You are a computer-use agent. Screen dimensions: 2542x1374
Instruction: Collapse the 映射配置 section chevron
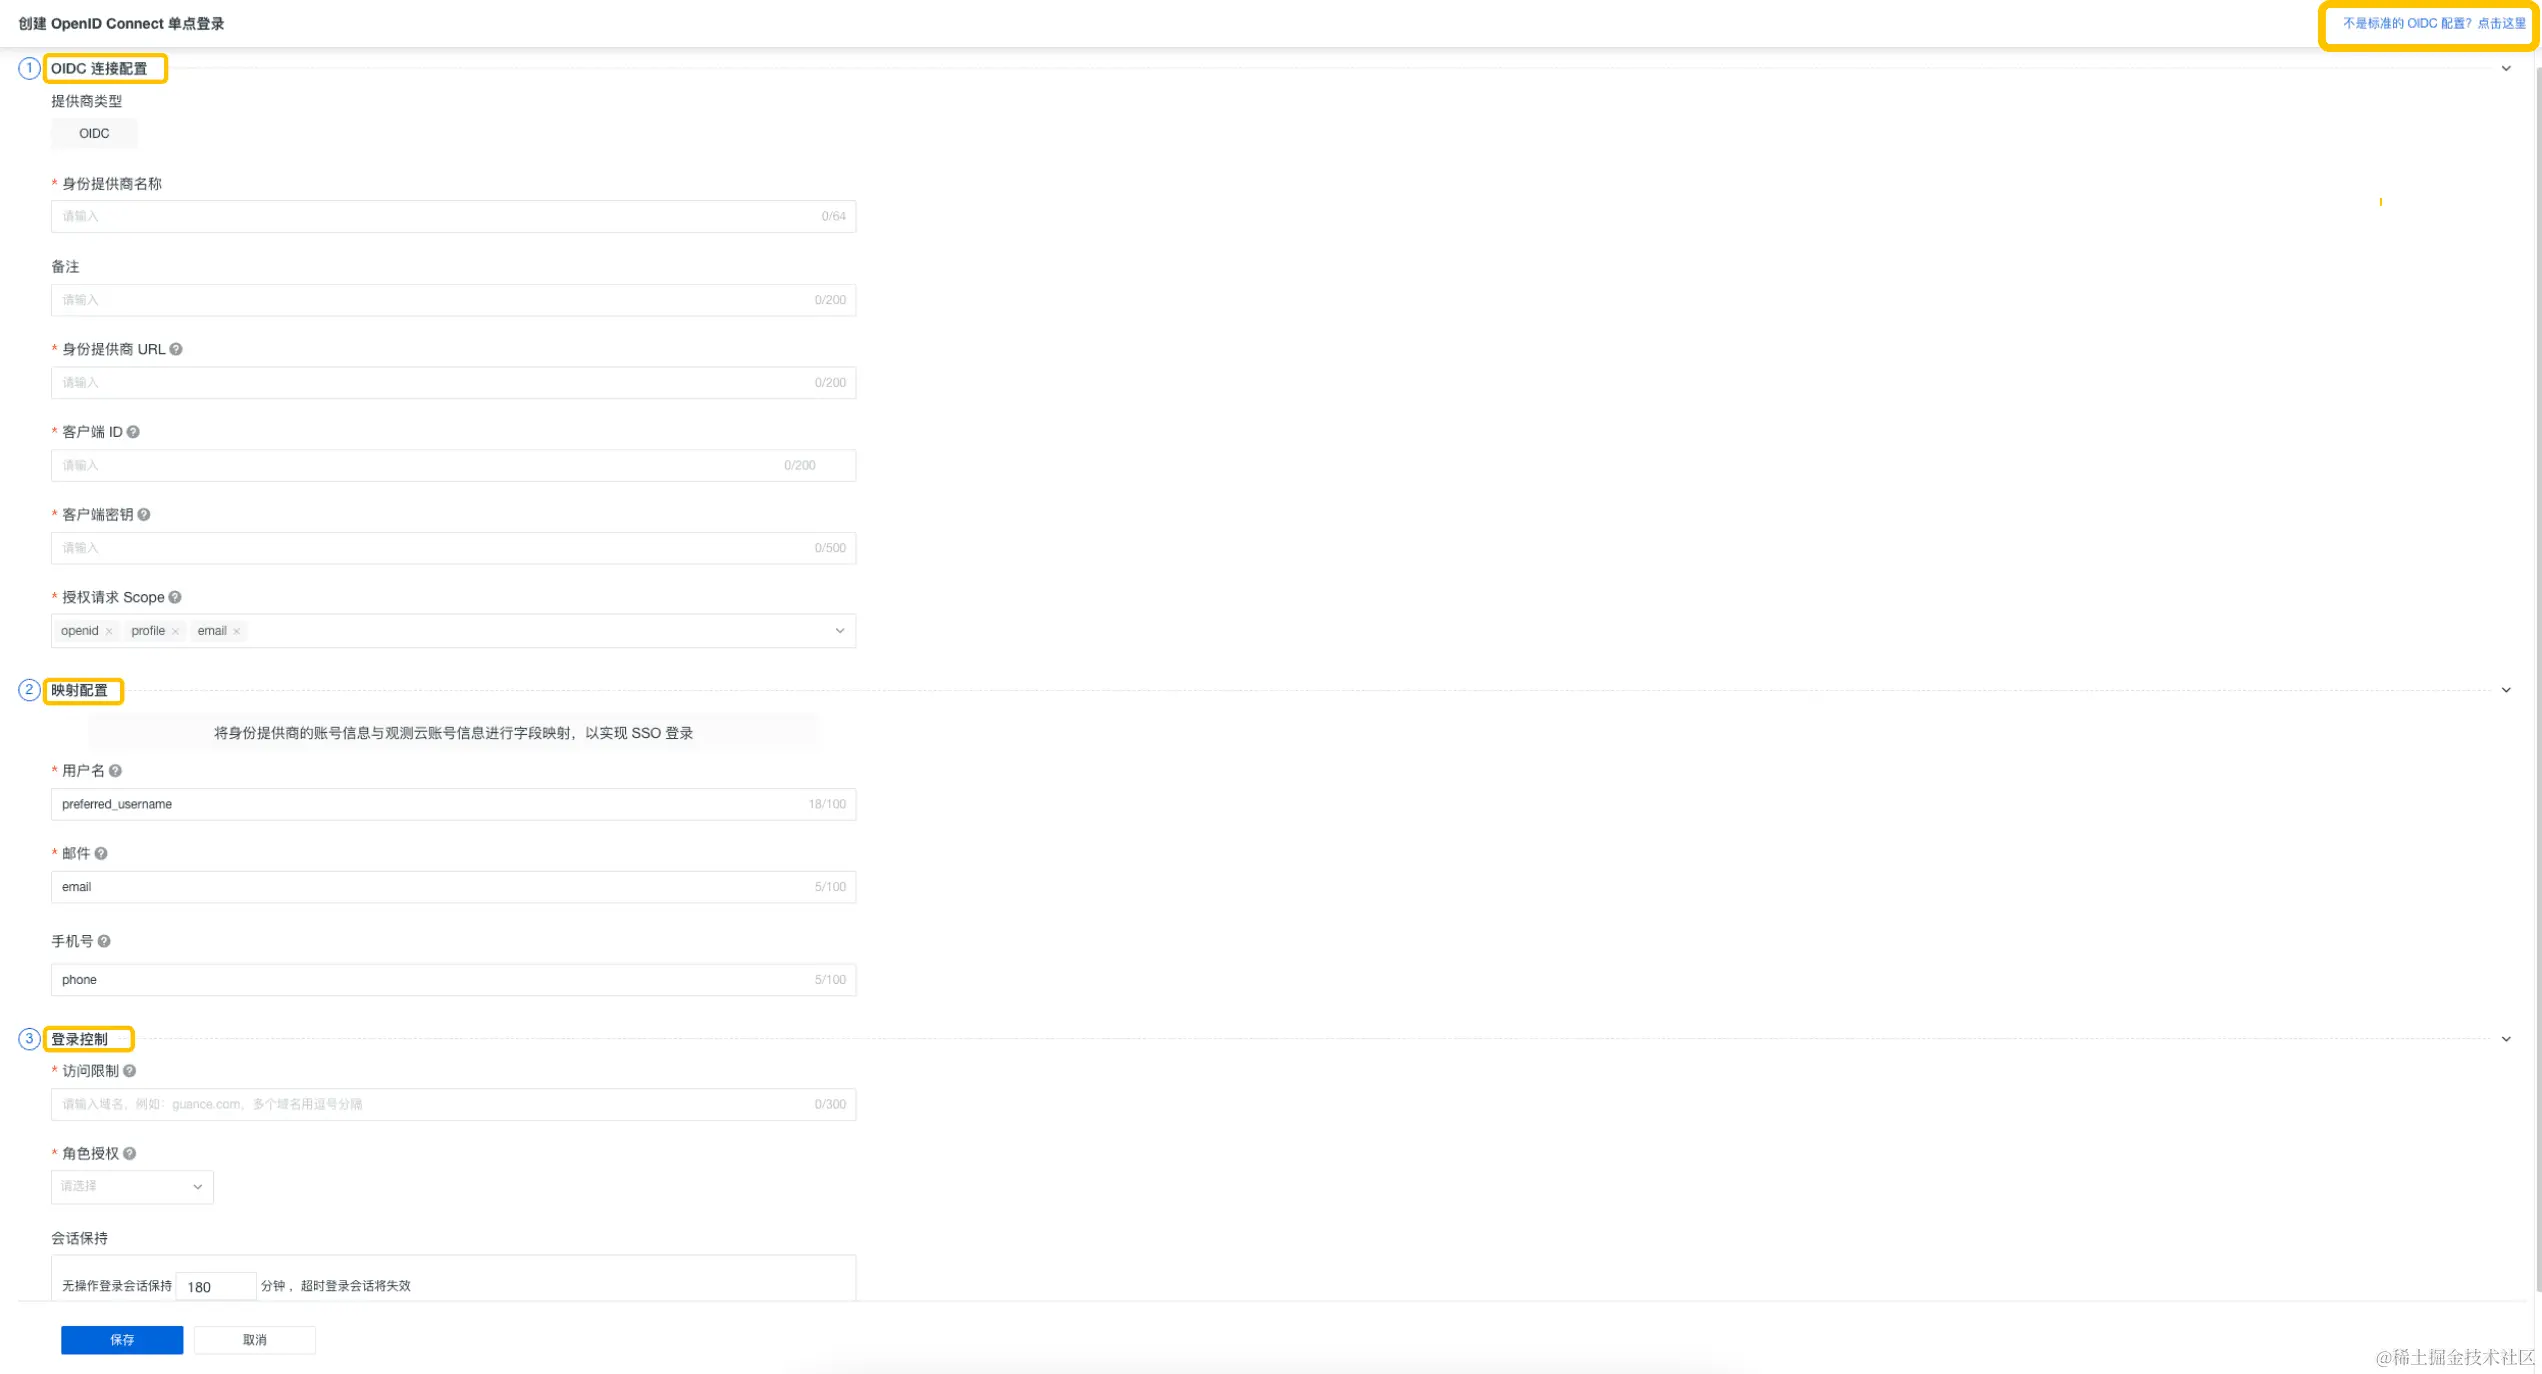[x=2506, y=690]
